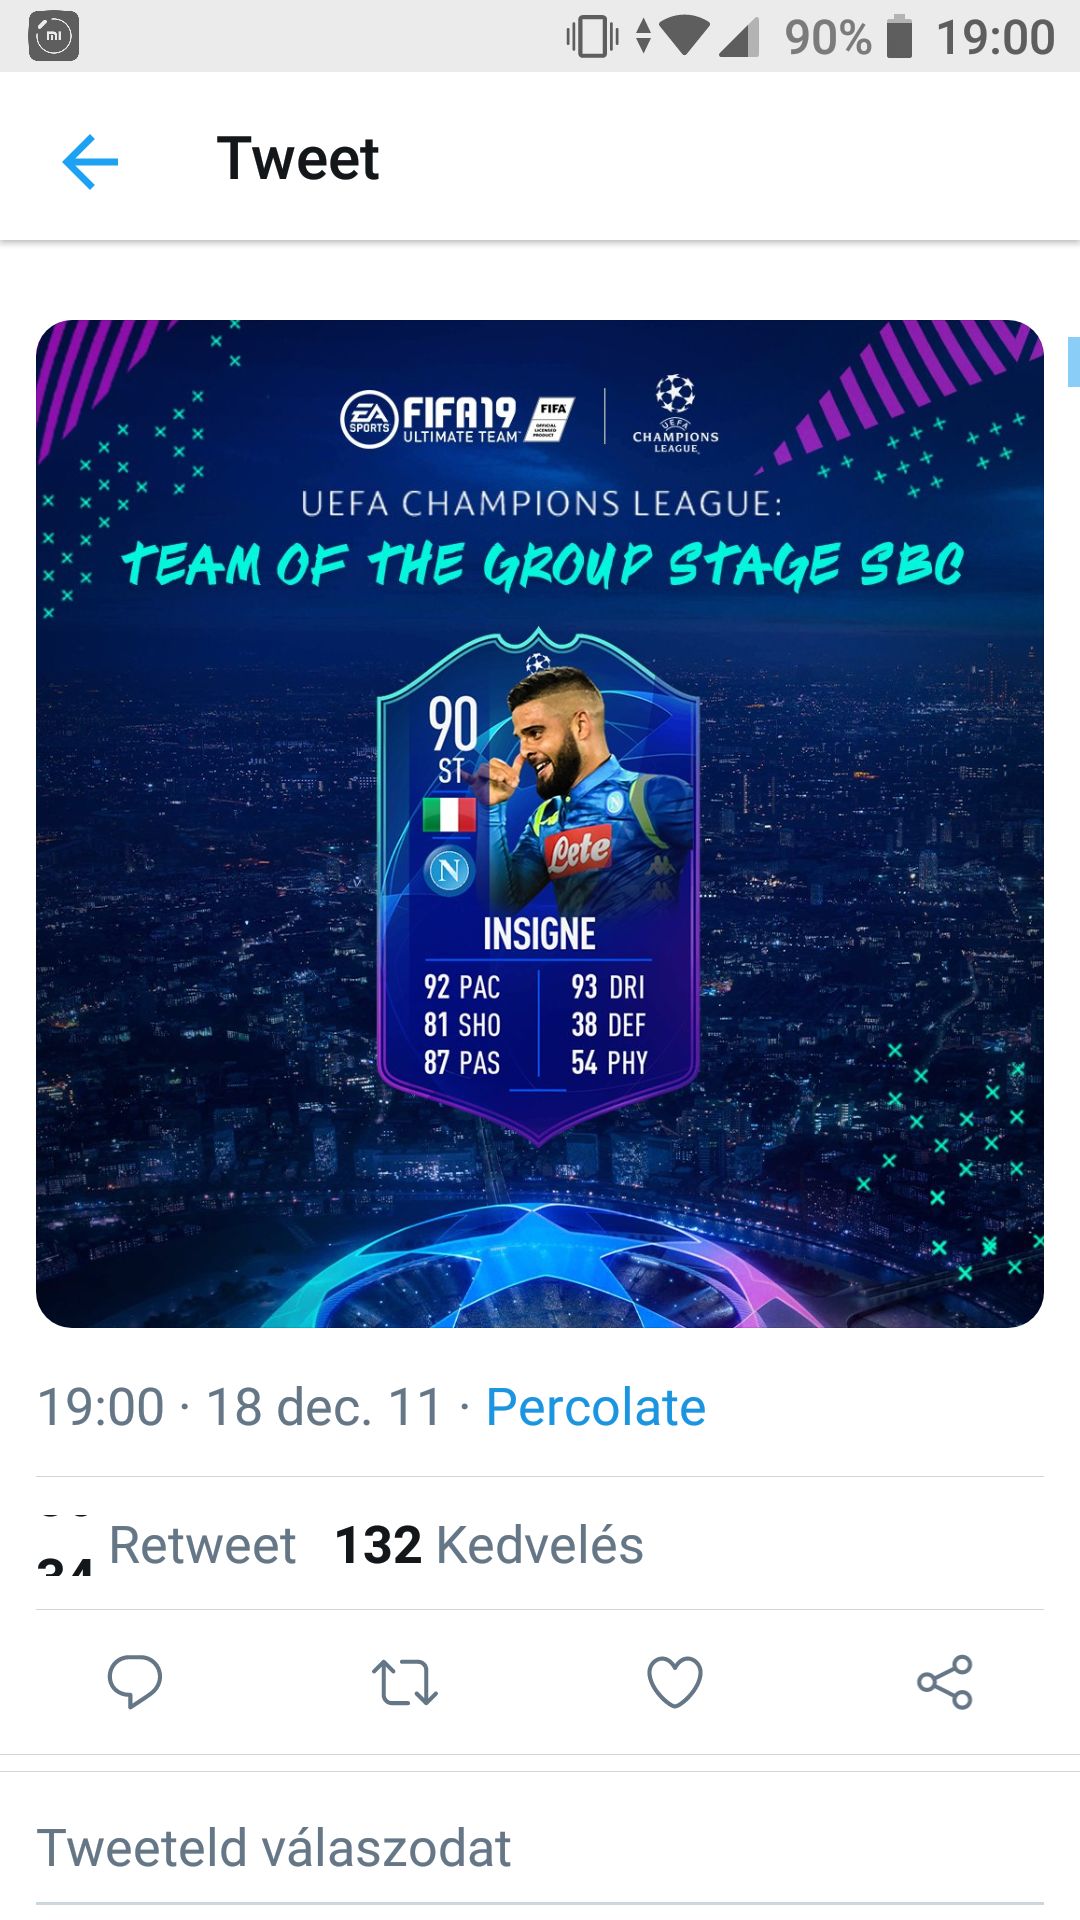Tap the mobile signal strength icon
This screenshot has width=1080, height=1920.
click(x=740, y=37)
